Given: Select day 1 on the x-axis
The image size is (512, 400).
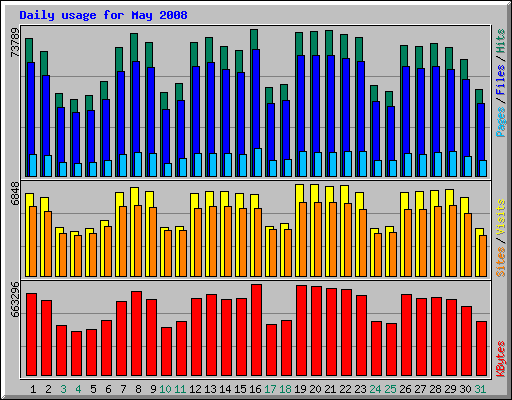Looking at the screenshot, I should [33, 389].
